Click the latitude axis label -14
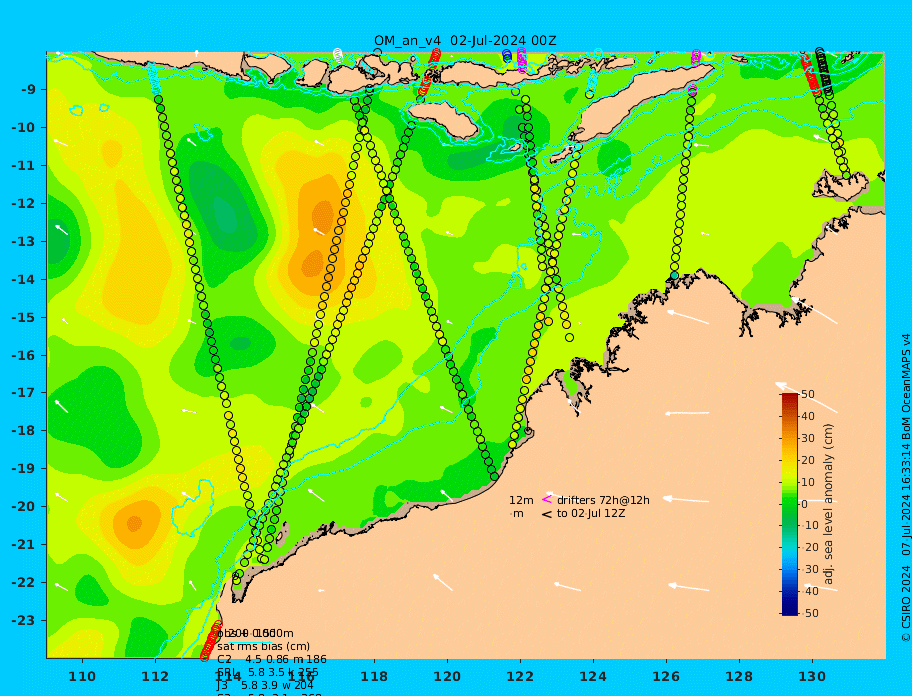 coord(24,279)
